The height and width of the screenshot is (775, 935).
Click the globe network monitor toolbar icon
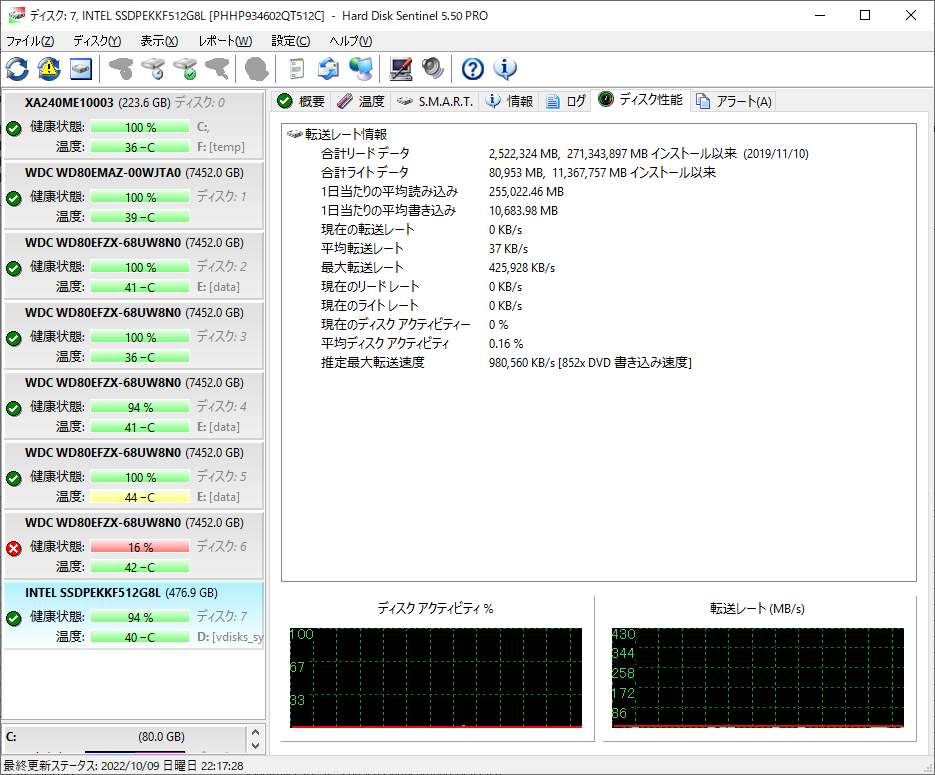[x=361, y=69]
